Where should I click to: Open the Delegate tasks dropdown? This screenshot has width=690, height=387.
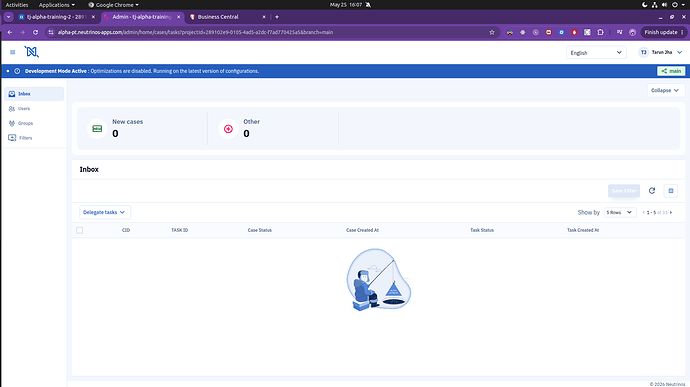[104, 212]
